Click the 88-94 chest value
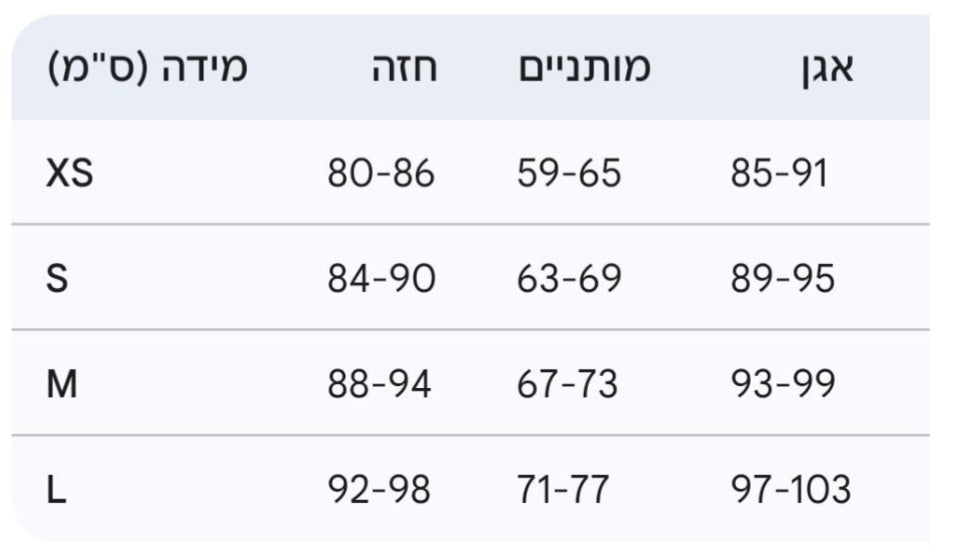This screenshot has height=546, width=955. click(x=379, y=384)
